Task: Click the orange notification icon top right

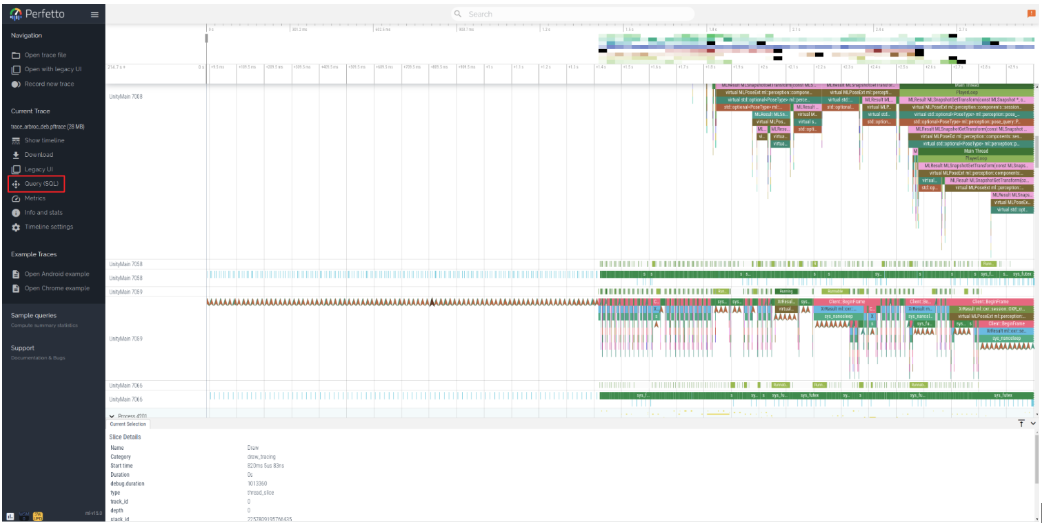Action: click(x=1031, y=13)
